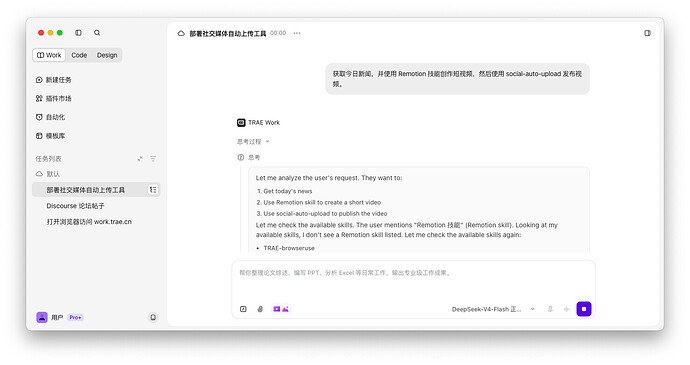Screen dimensions: 690x365
Task: Select task 部署社交媒体自动上传工具 in sidebar
Action: coord(96,190)
